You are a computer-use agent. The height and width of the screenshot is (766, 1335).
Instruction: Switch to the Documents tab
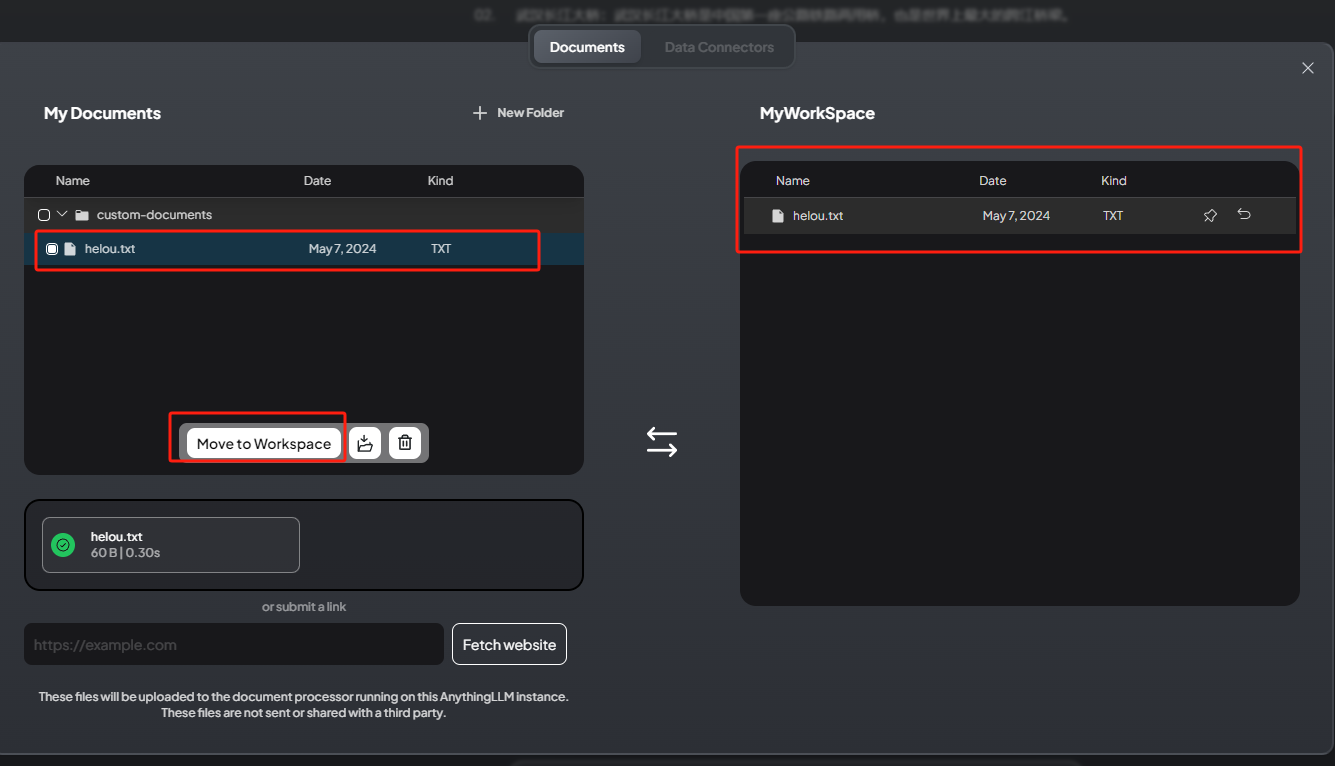pos(587,47)
